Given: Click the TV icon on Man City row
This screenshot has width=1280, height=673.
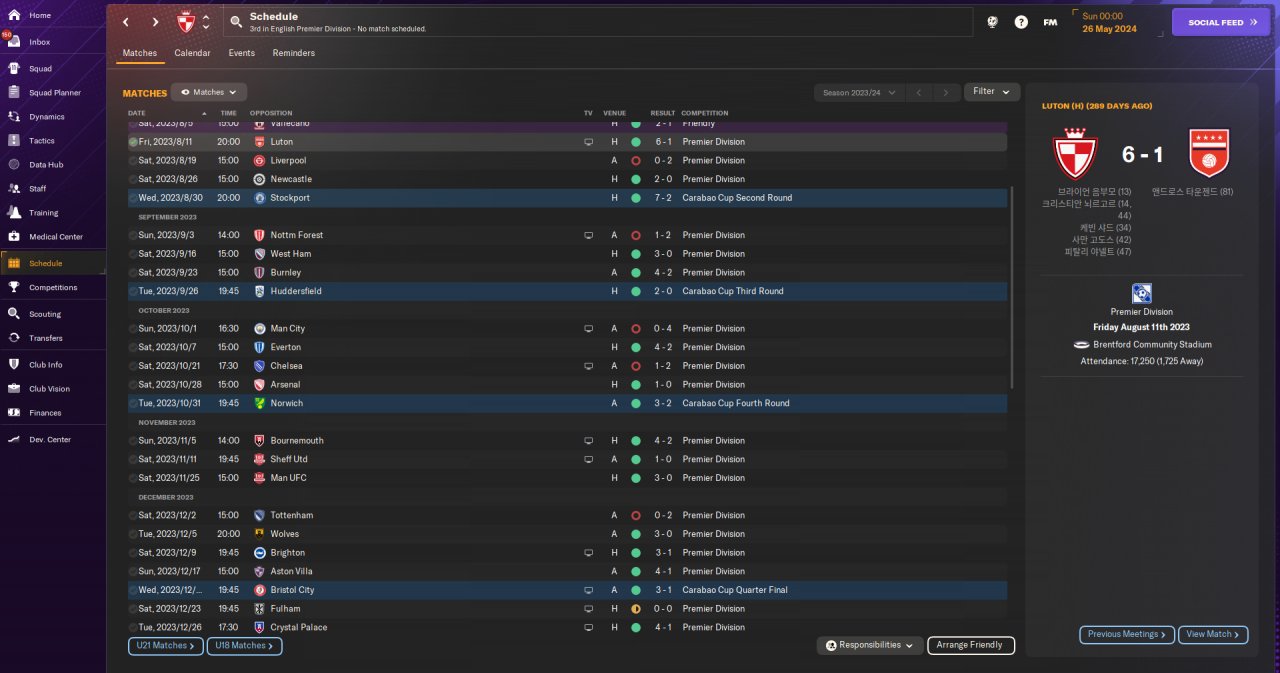Looking at the screenshot, I should 589,329.
